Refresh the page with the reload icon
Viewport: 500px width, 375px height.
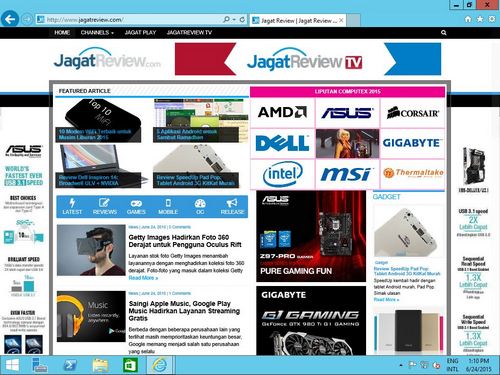pyautogui.click(x=242, y=20)
